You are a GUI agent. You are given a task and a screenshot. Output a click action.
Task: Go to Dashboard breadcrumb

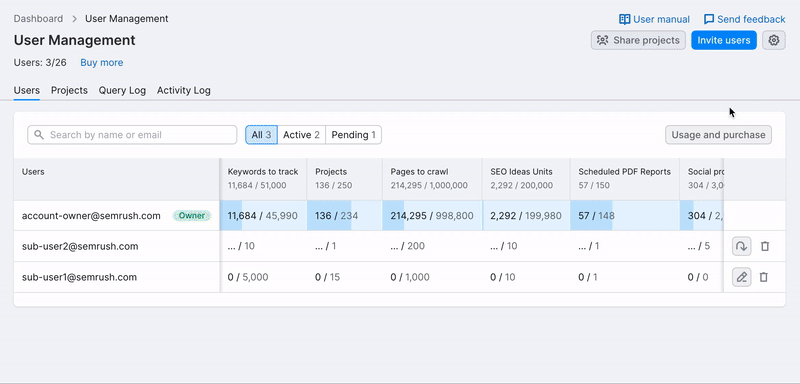click(38, 19)
